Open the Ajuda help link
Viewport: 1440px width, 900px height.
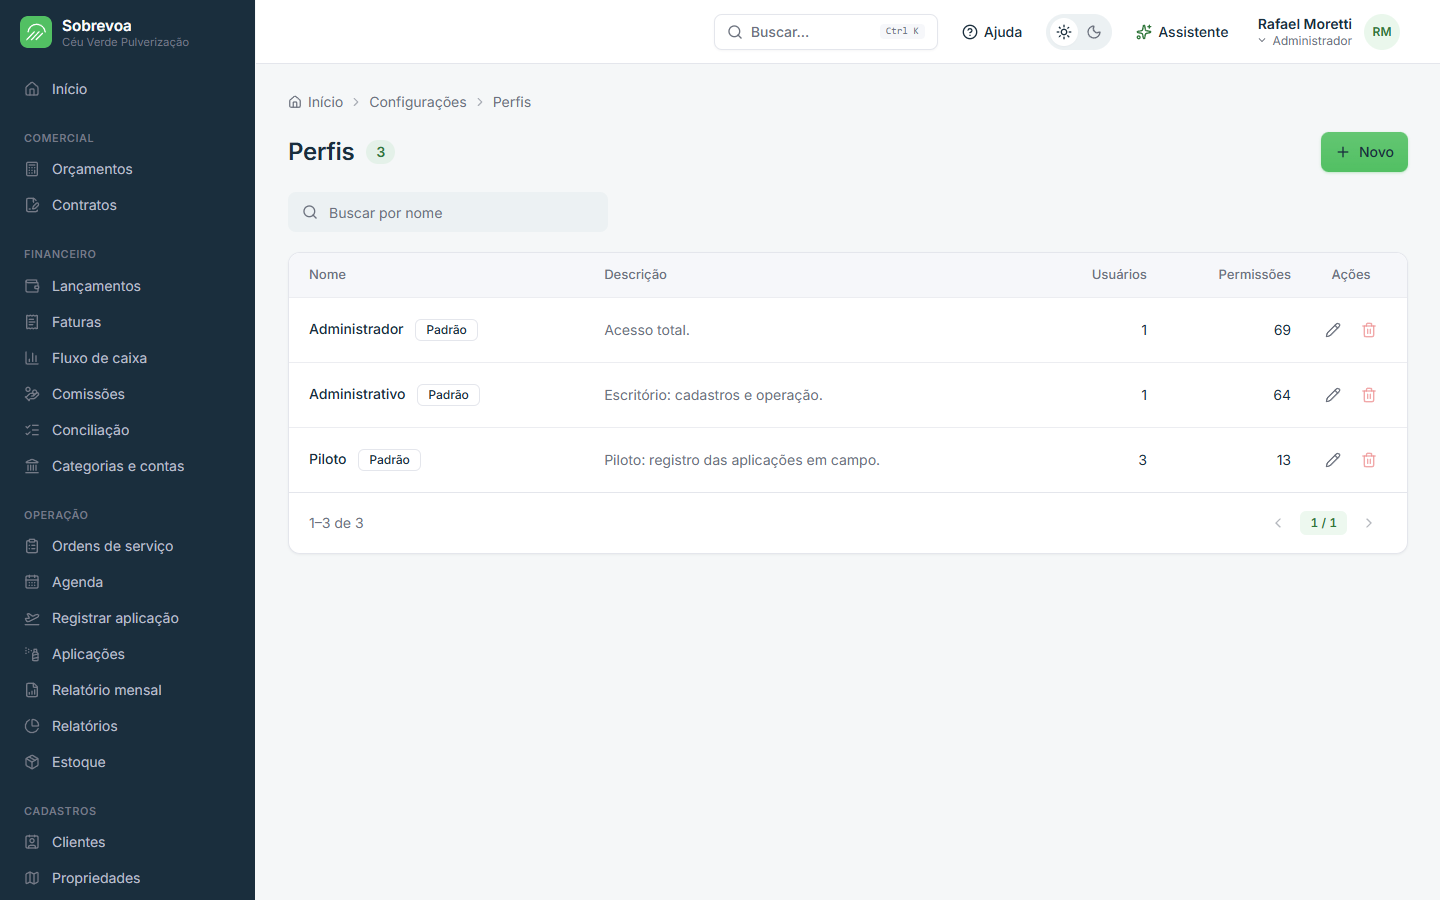(x=992, y=32)
